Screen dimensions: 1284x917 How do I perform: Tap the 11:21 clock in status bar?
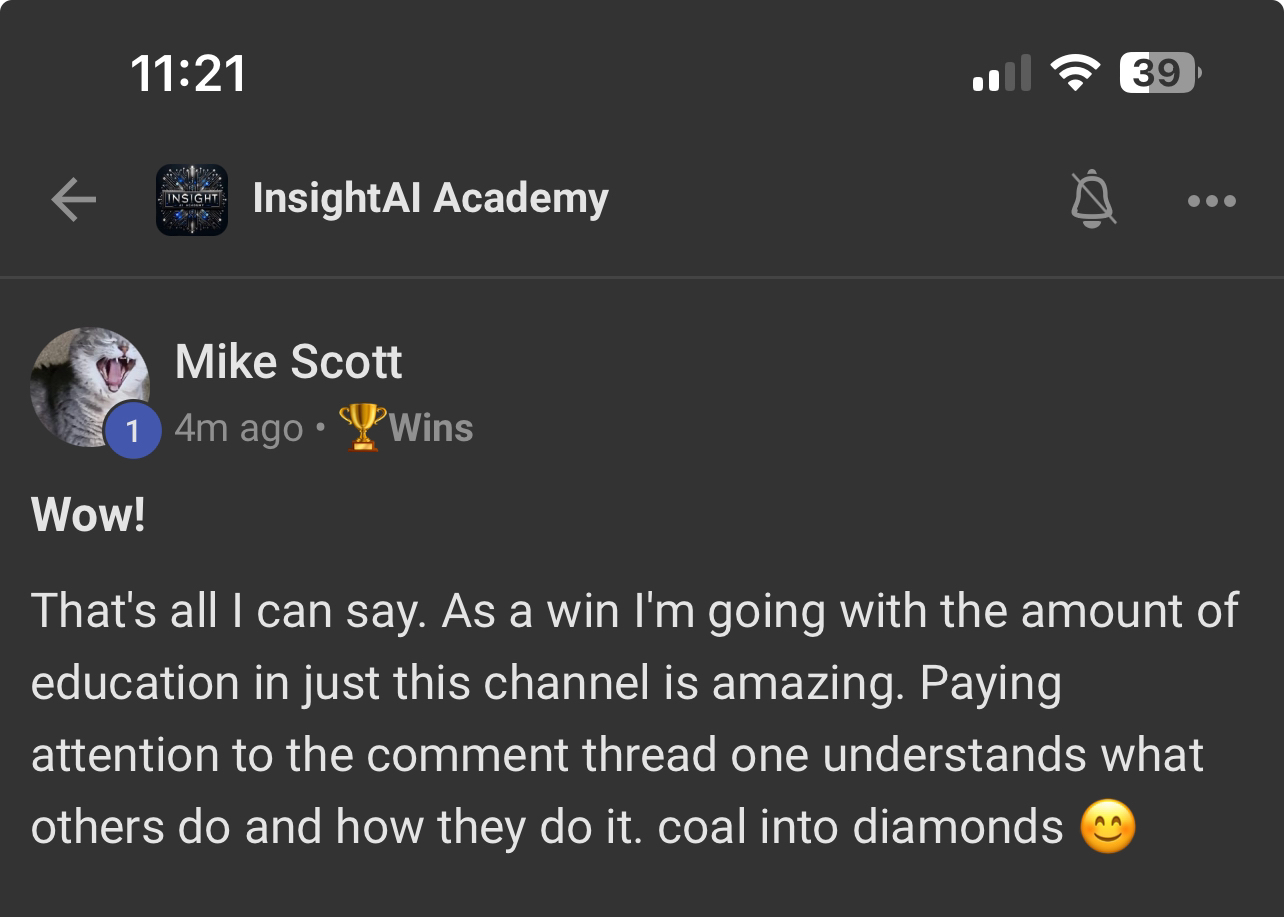pyautogui.click(x=188, y=74)
